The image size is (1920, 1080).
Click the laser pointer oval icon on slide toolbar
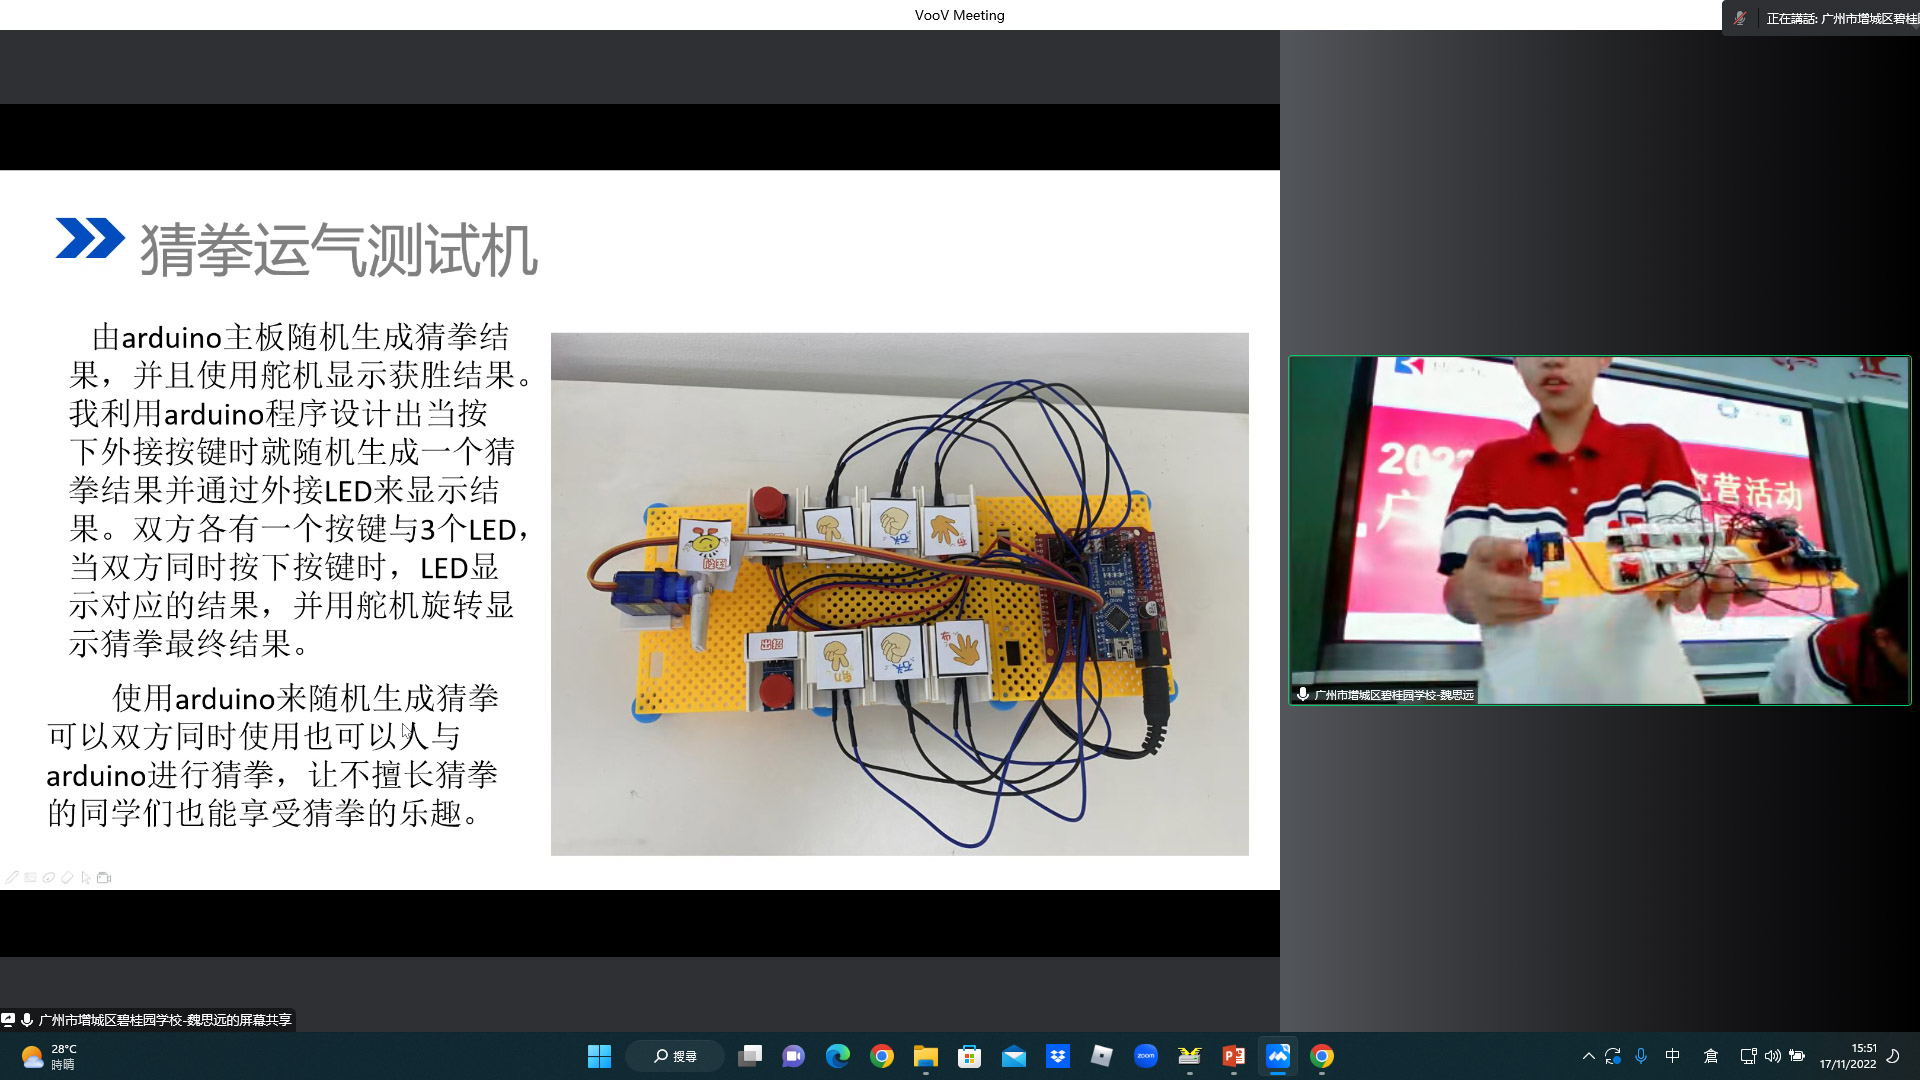pyautogui.click(x=49, y=878)
